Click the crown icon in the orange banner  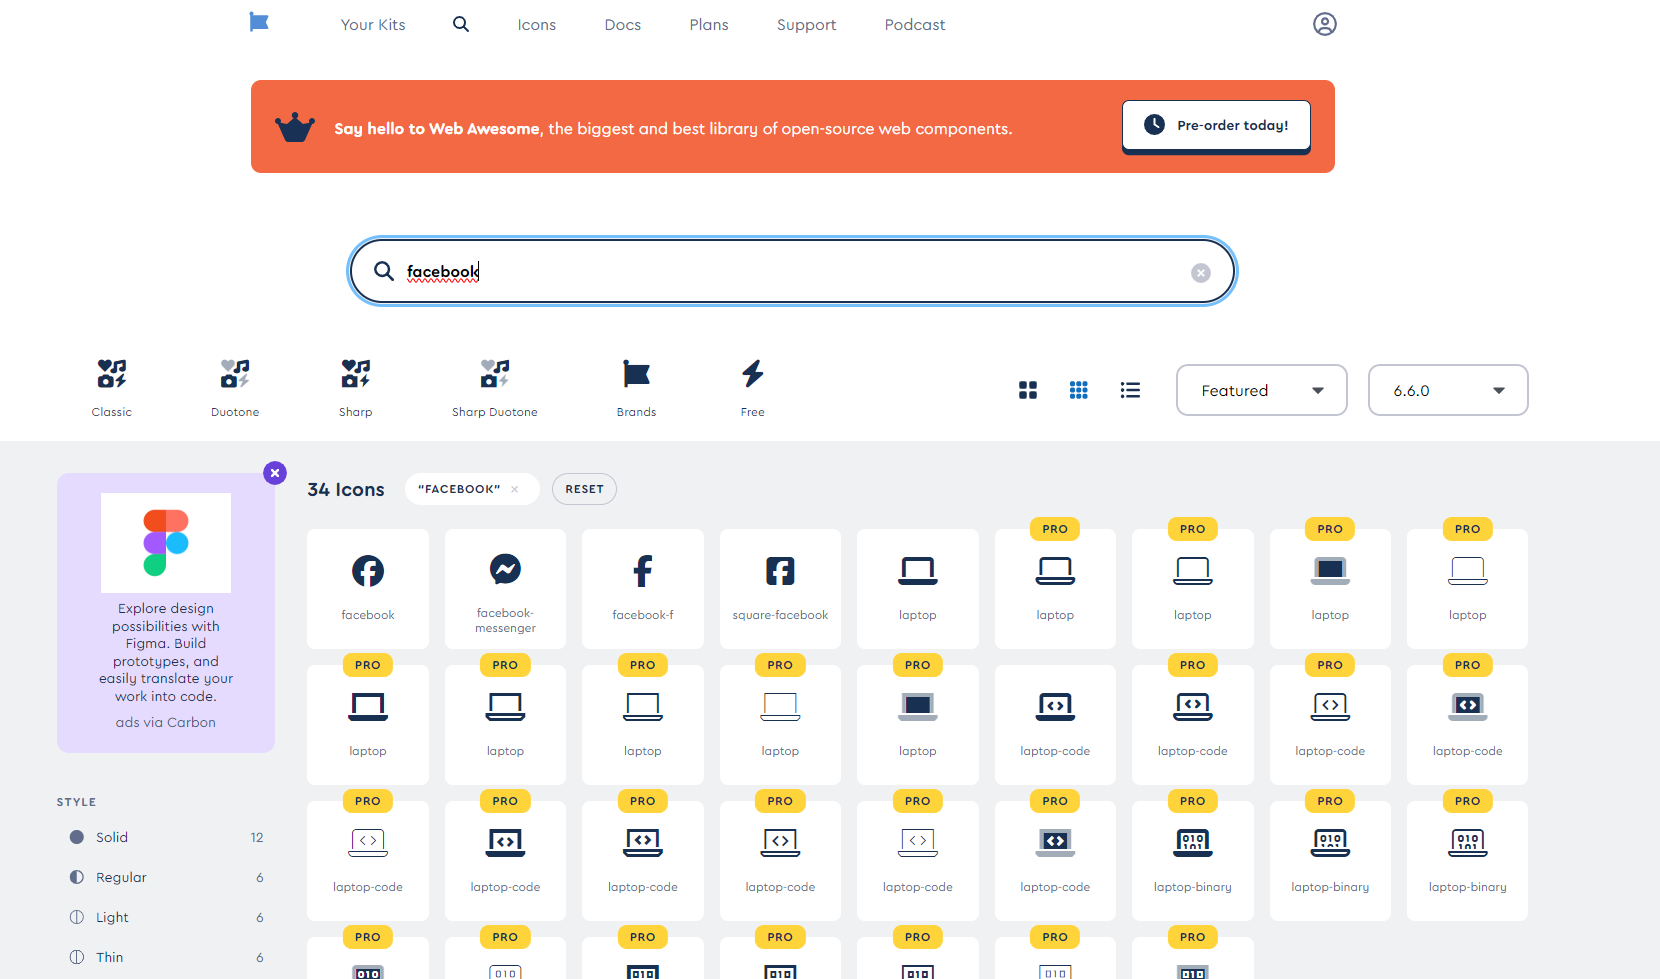[x=295, y=128]
